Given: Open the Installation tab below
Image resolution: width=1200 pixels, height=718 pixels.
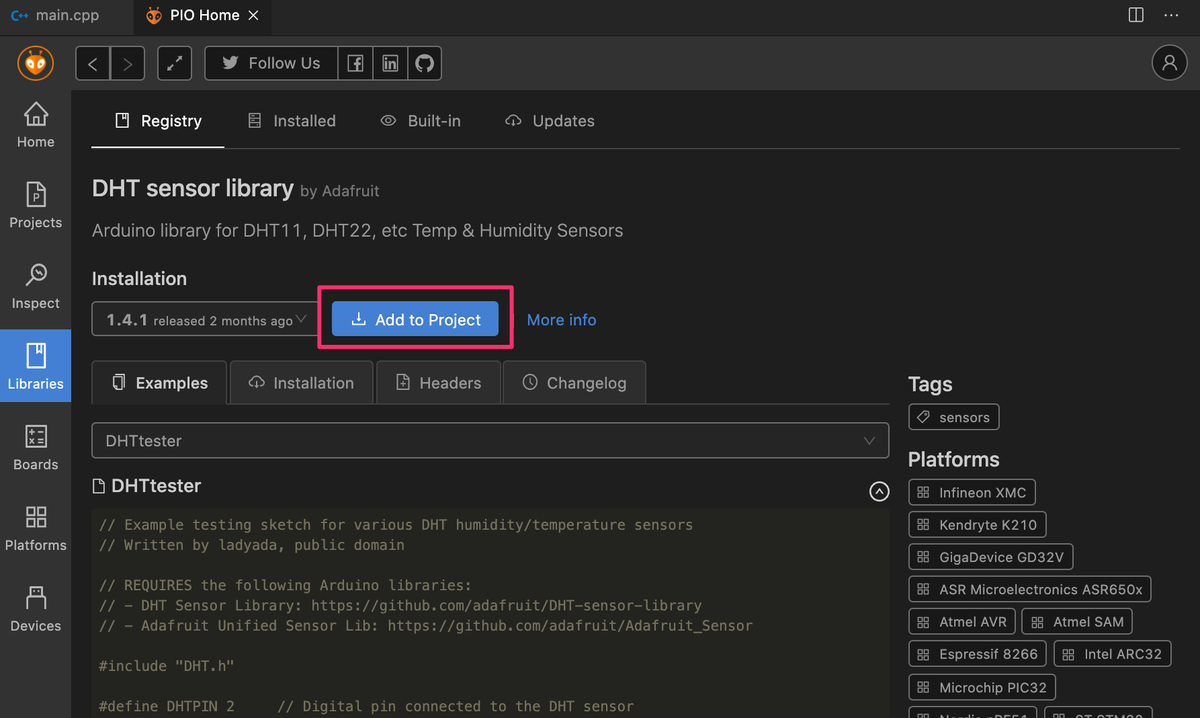Looking at the screenshot, I should (301, 383).
